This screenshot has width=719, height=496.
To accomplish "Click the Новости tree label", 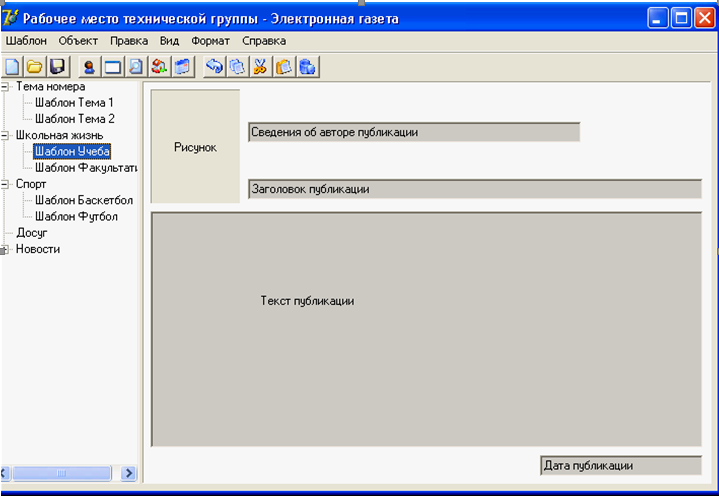I will [38, 249].
